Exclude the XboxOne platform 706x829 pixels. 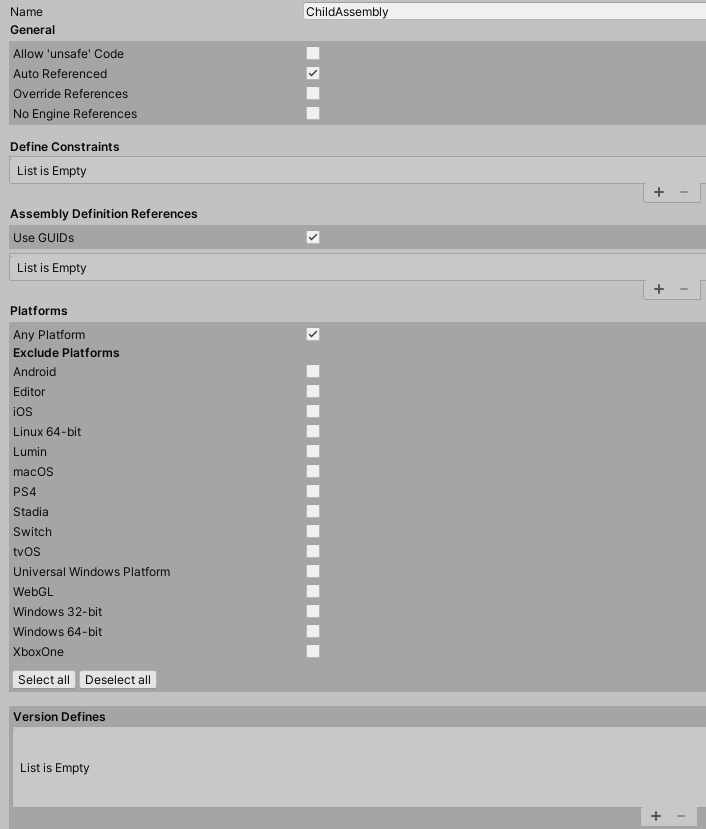[313, 652]
